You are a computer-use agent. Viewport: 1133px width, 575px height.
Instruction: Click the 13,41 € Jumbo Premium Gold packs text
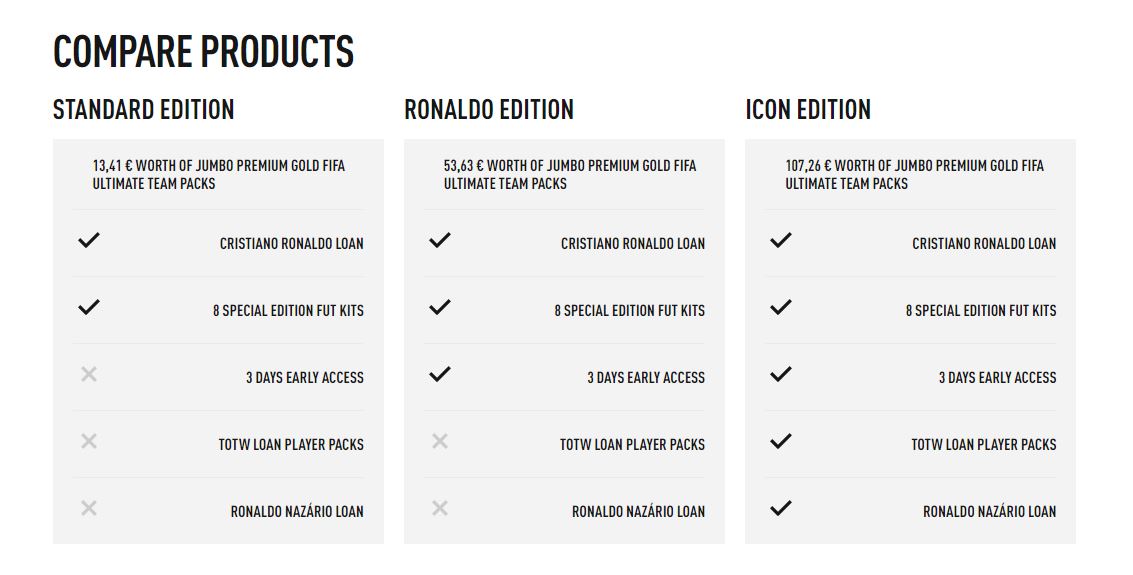click(219, 174)
